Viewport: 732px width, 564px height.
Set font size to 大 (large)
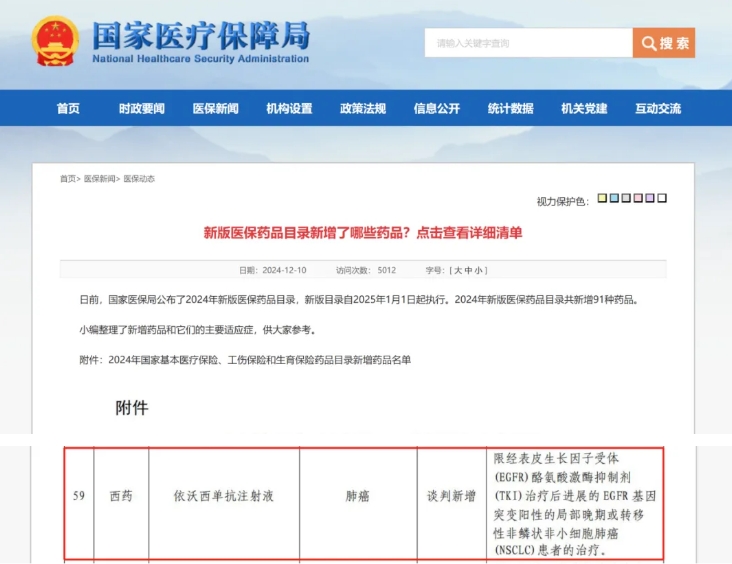pyautogui.click(x=457, y=270)
